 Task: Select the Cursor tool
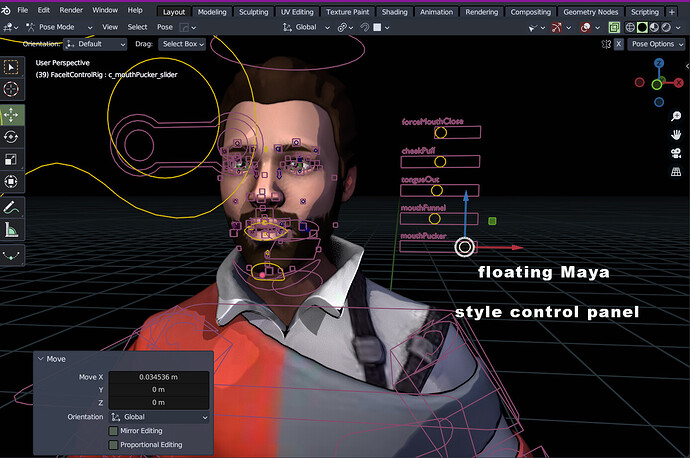point(11,89)
